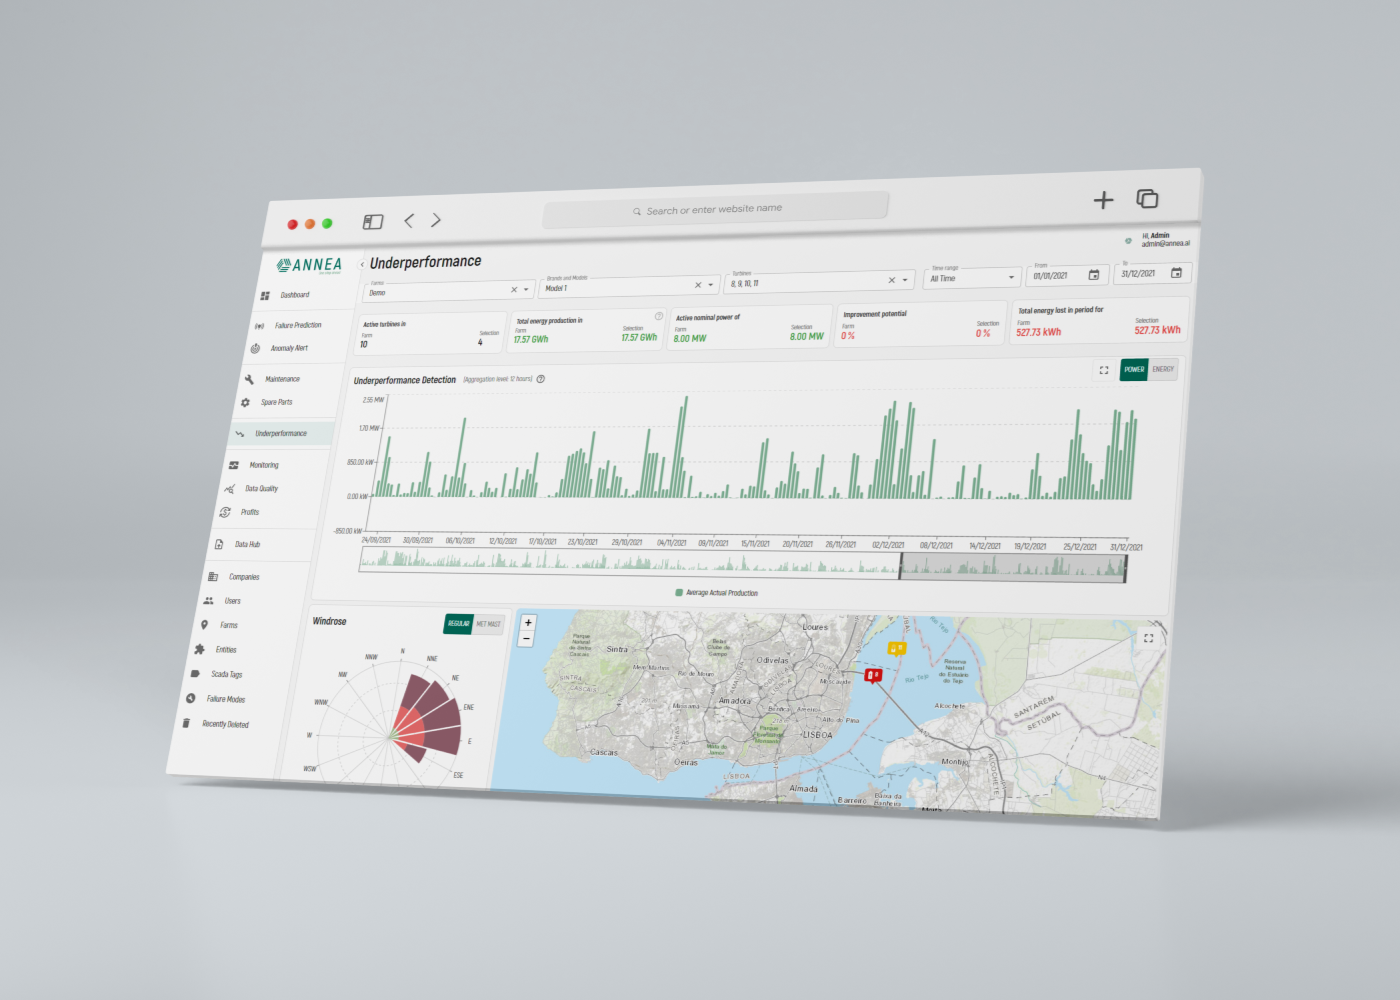Image resolution: width=1400 pixels, height=1000 pixels.
Task: Click the fullscreen icon on the map
Action: (x=1148, y=638)
